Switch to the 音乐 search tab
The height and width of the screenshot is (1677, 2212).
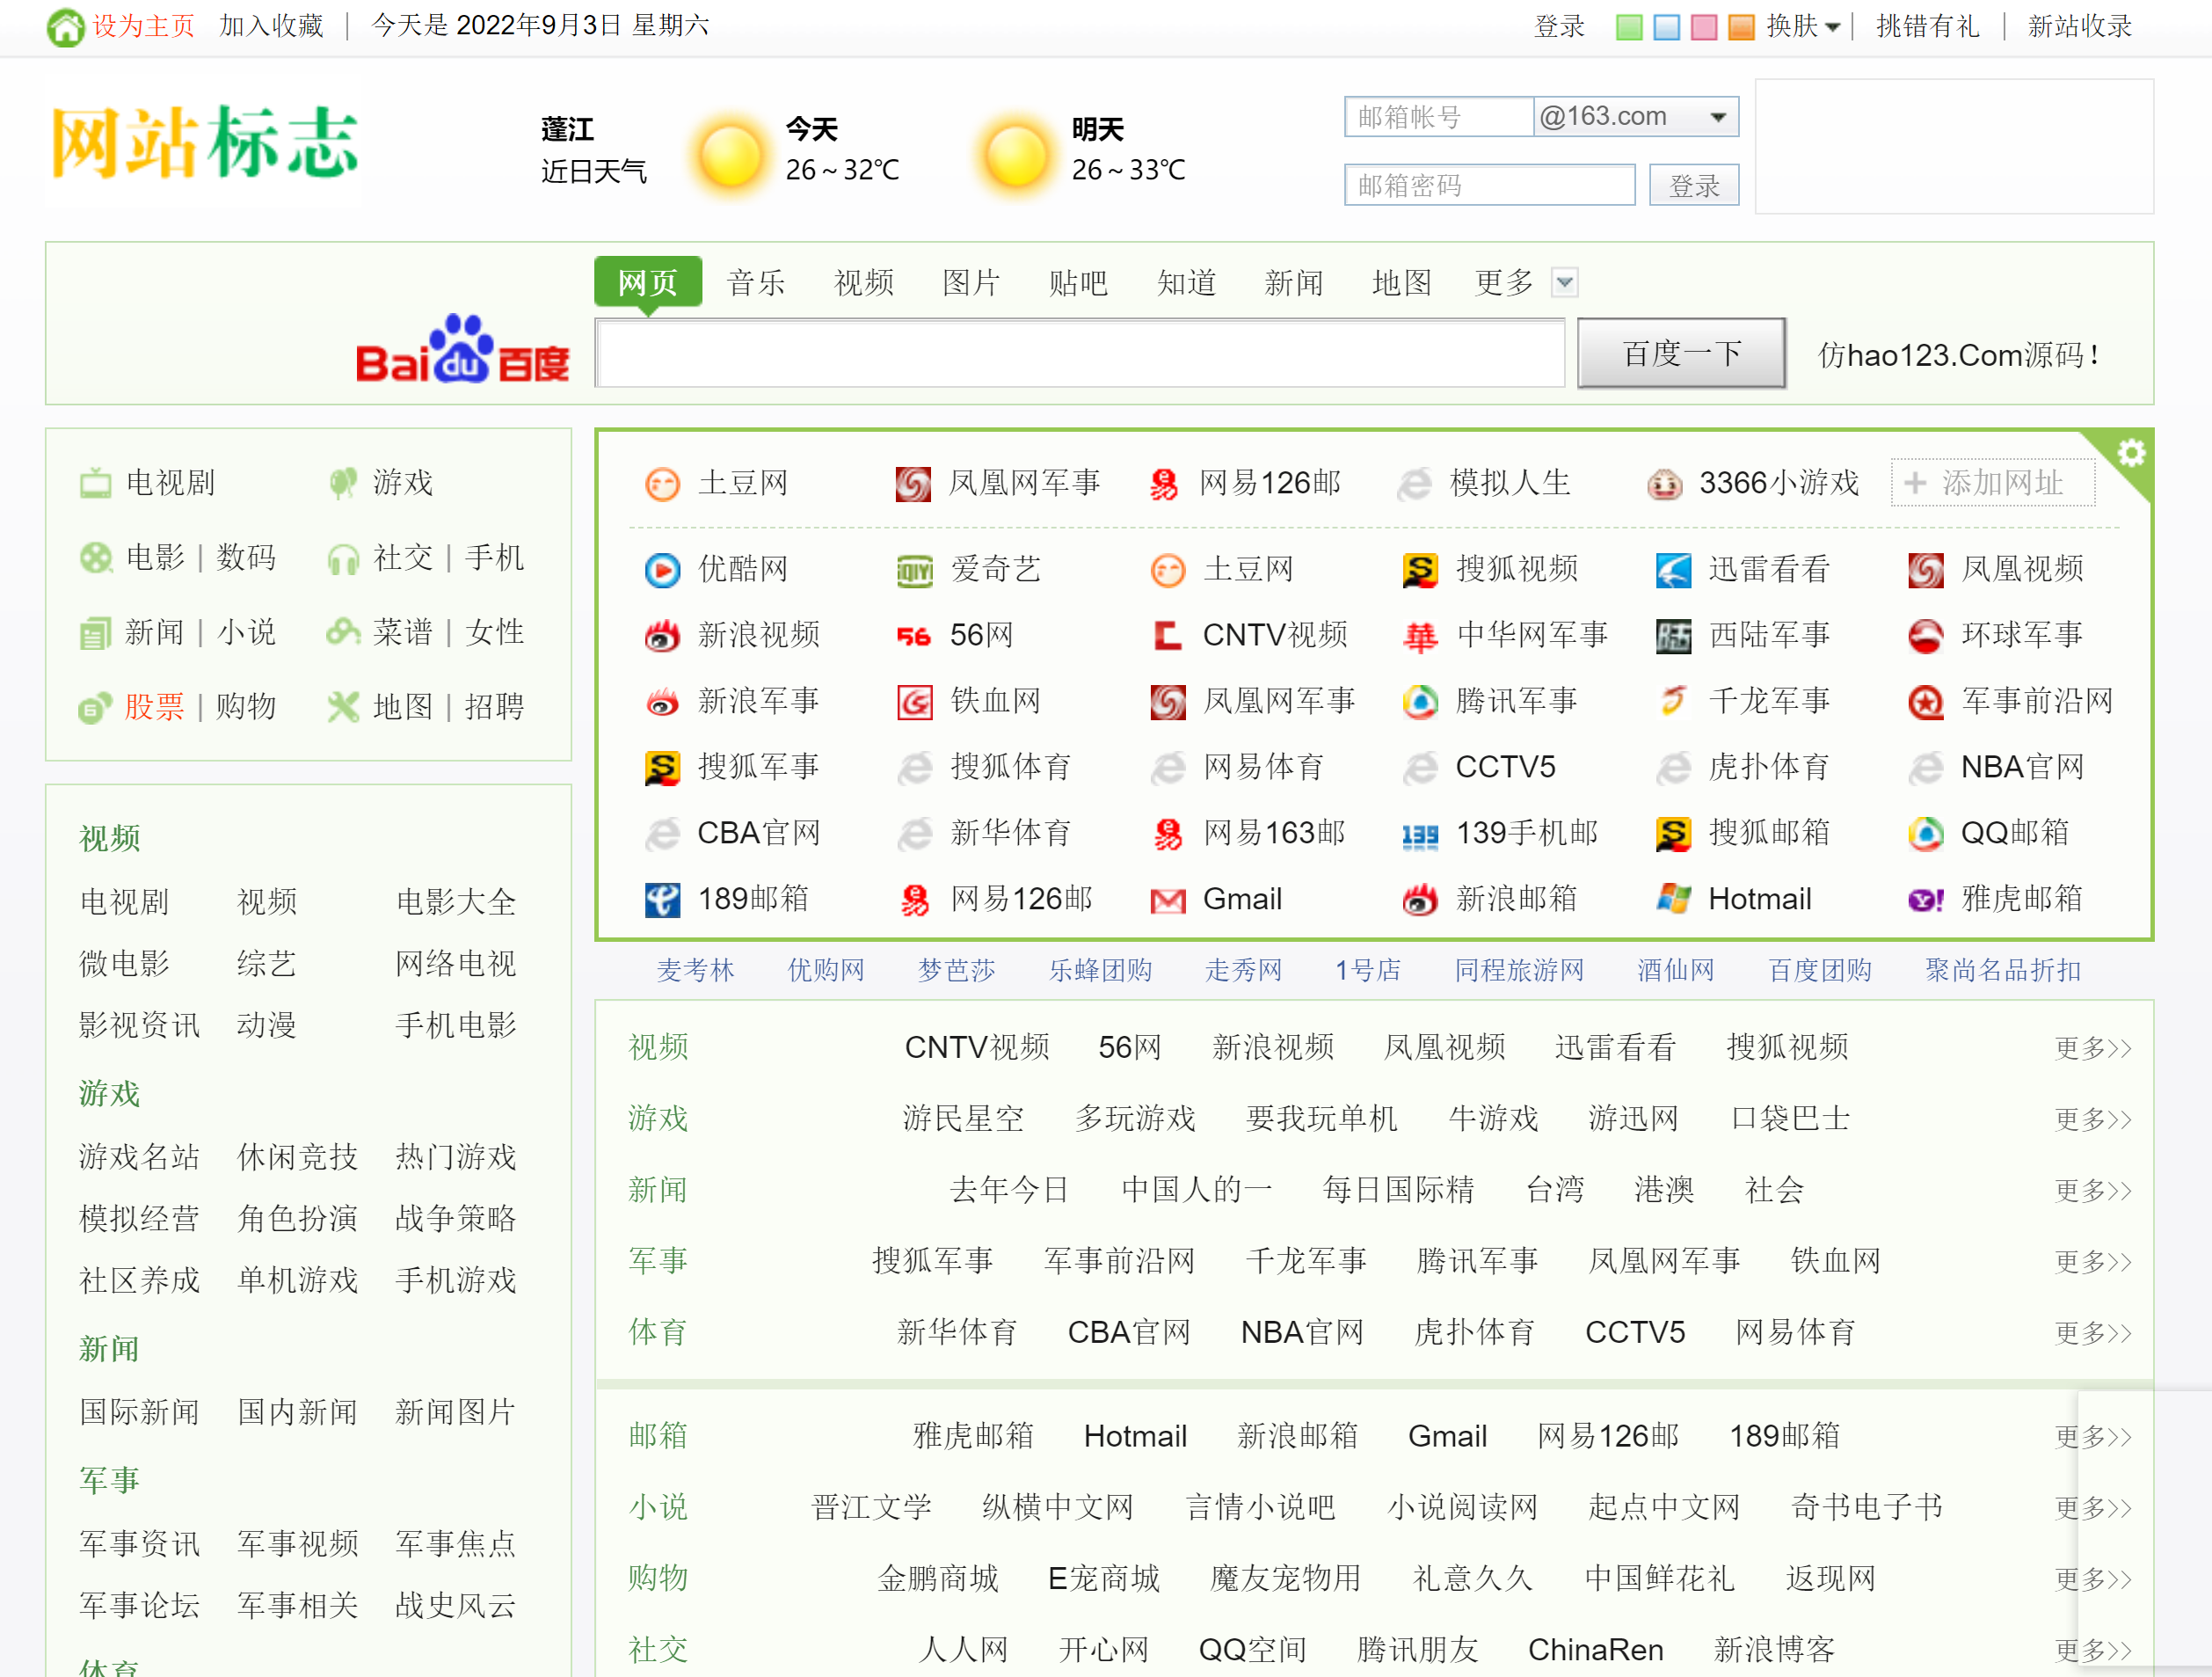[756, 283]
